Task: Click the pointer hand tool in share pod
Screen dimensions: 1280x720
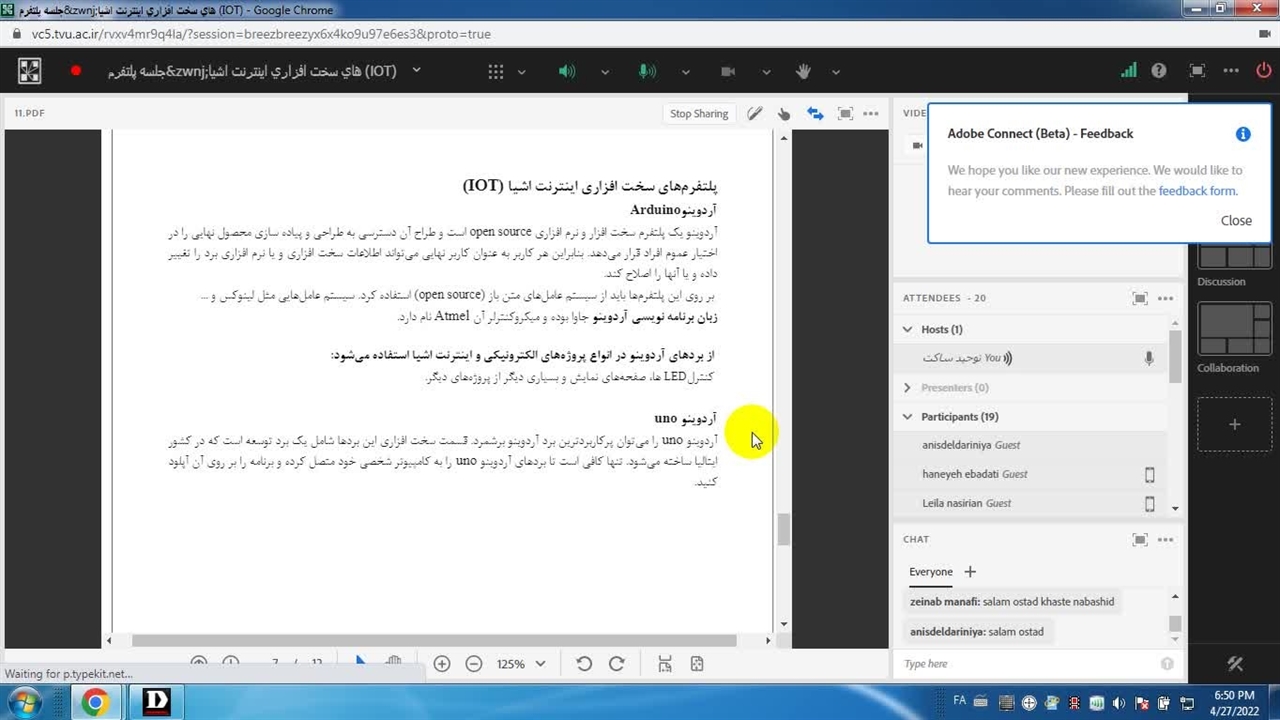Action: pyautogui.click(x=784, y=114)
